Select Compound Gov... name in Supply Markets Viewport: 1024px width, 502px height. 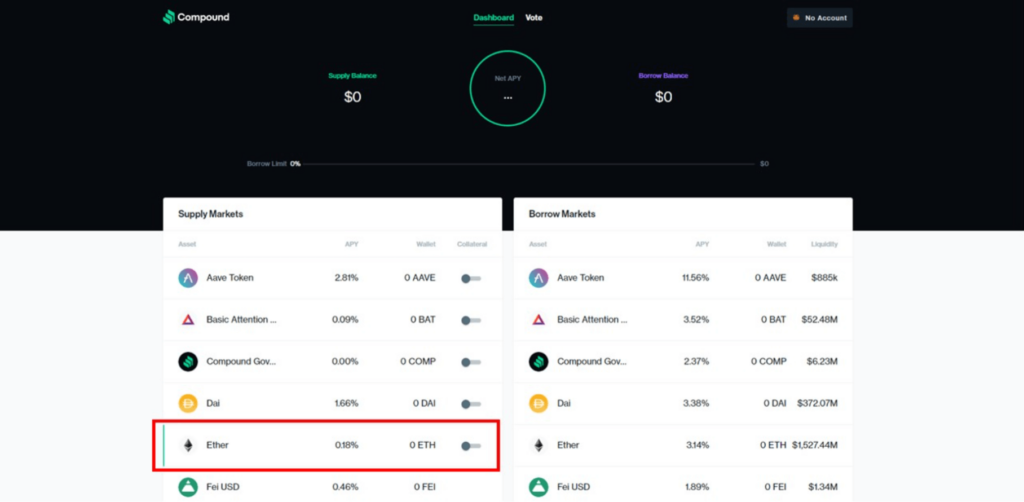[241, 361]
